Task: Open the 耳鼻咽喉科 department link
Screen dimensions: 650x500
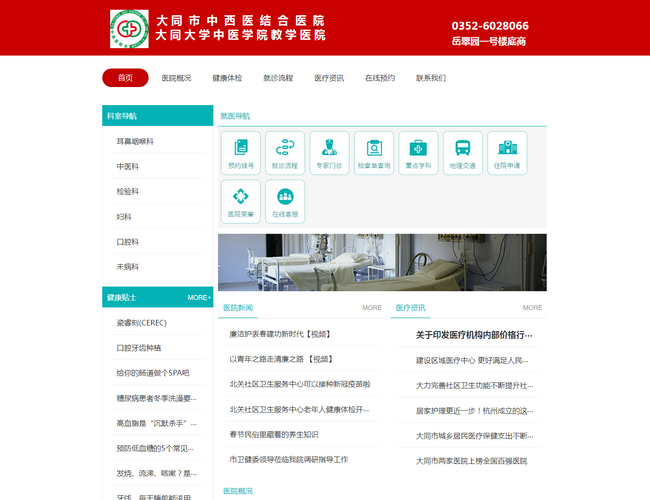Action: 135,142
